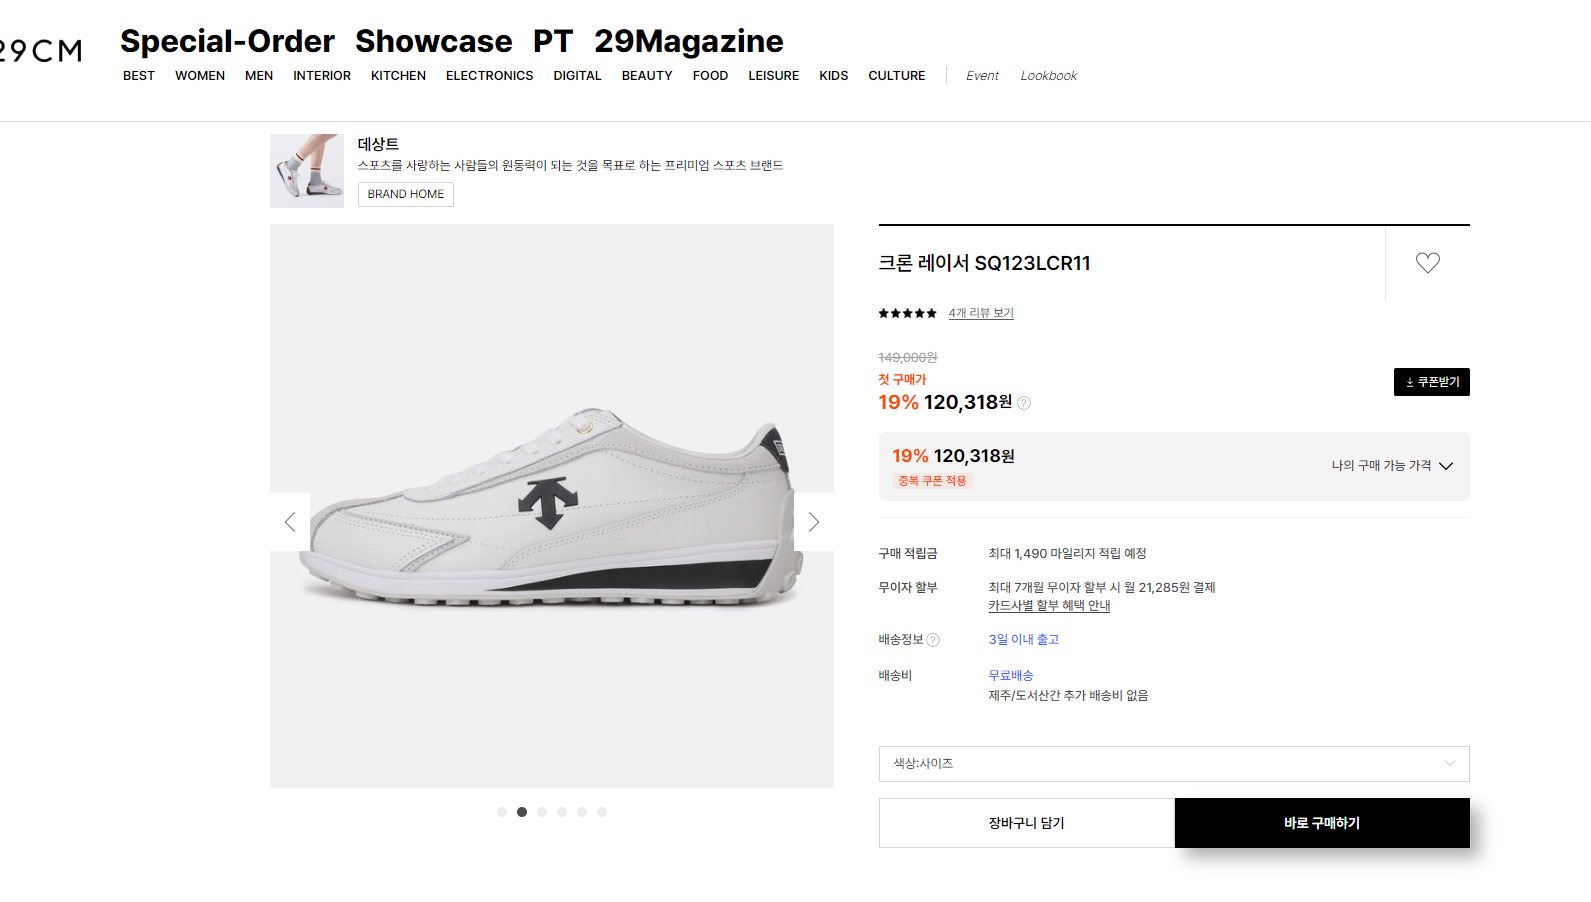The height and width of the screenshot is (902, 1591).
Task: Select the last carousel dot indicator
Action: coord(602,812)
